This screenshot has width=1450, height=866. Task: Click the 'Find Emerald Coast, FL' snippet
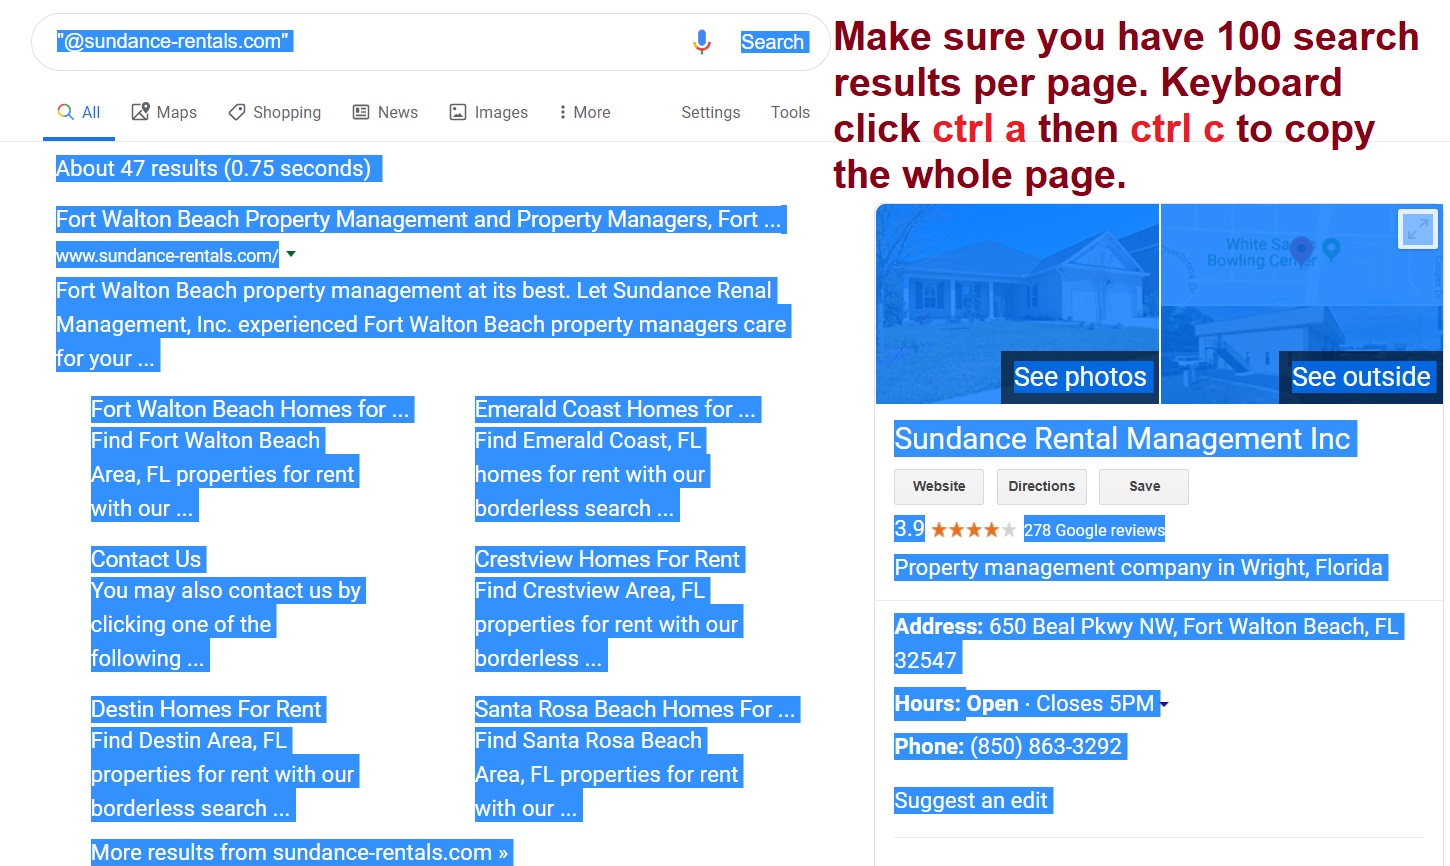(x=590, y=474)
